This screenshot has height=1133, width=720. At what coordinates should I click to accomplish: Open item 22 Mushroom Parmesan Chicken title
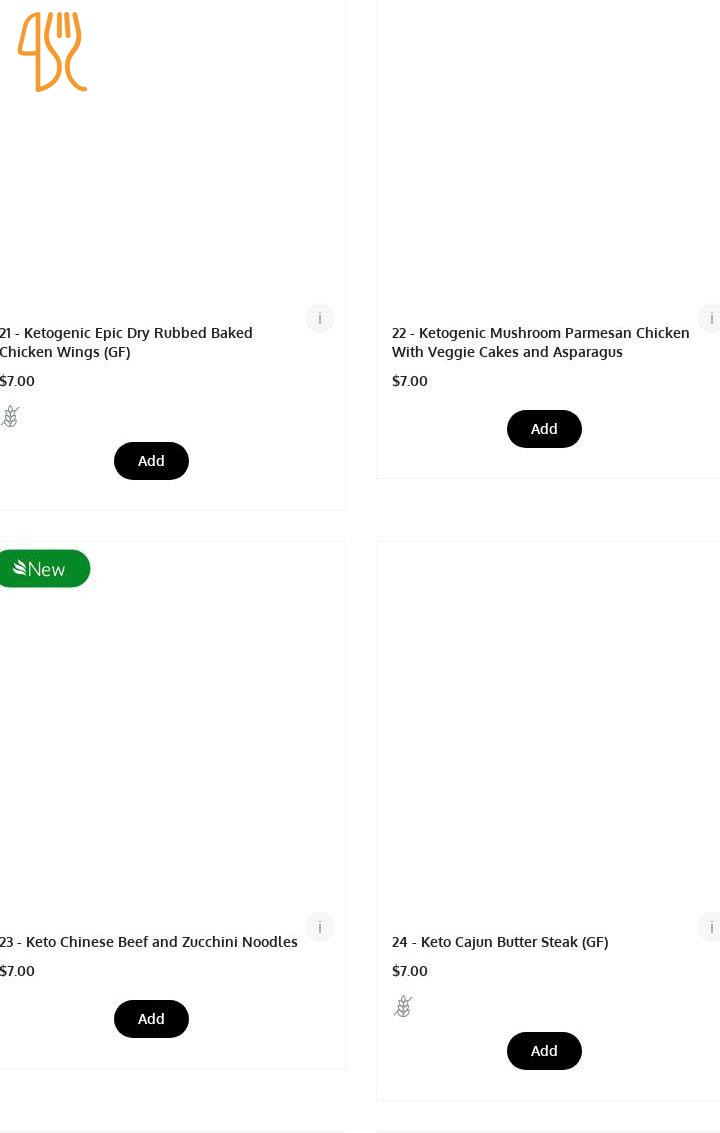[540, 342]
